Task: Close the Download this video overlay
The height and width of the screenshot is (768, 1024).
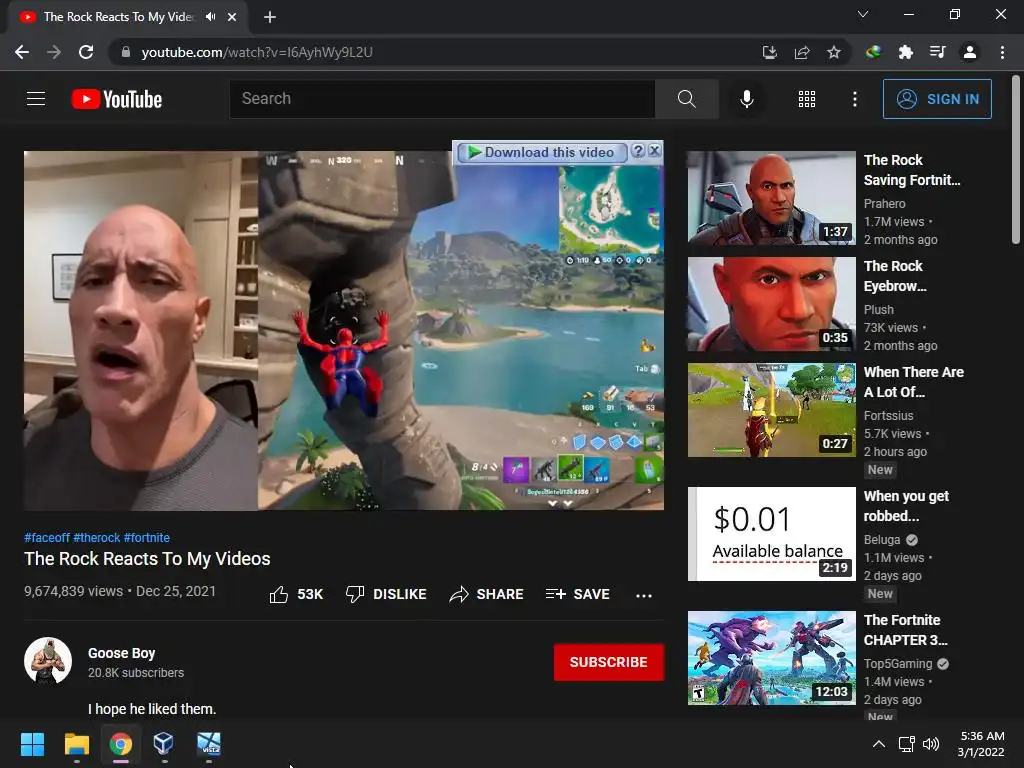Action: pos(654,151)
